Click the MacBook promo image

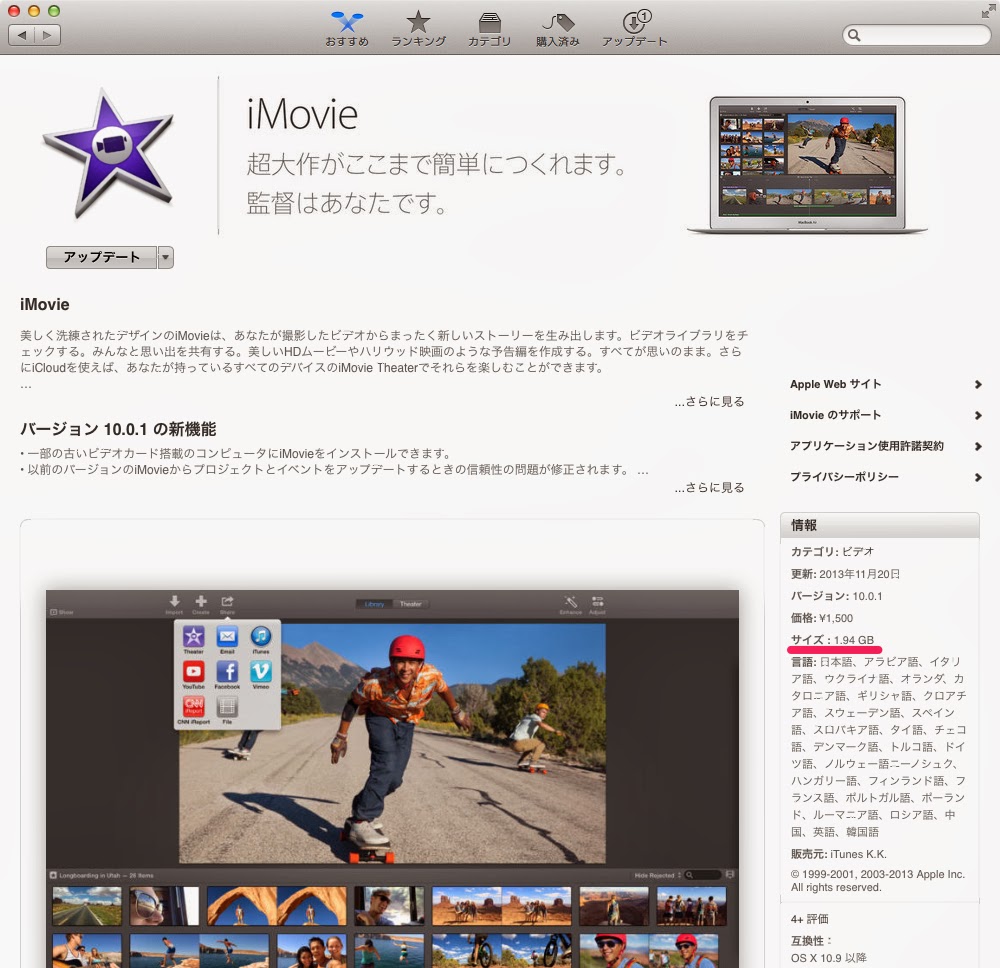pyautogui.click(x=807, y=165)
